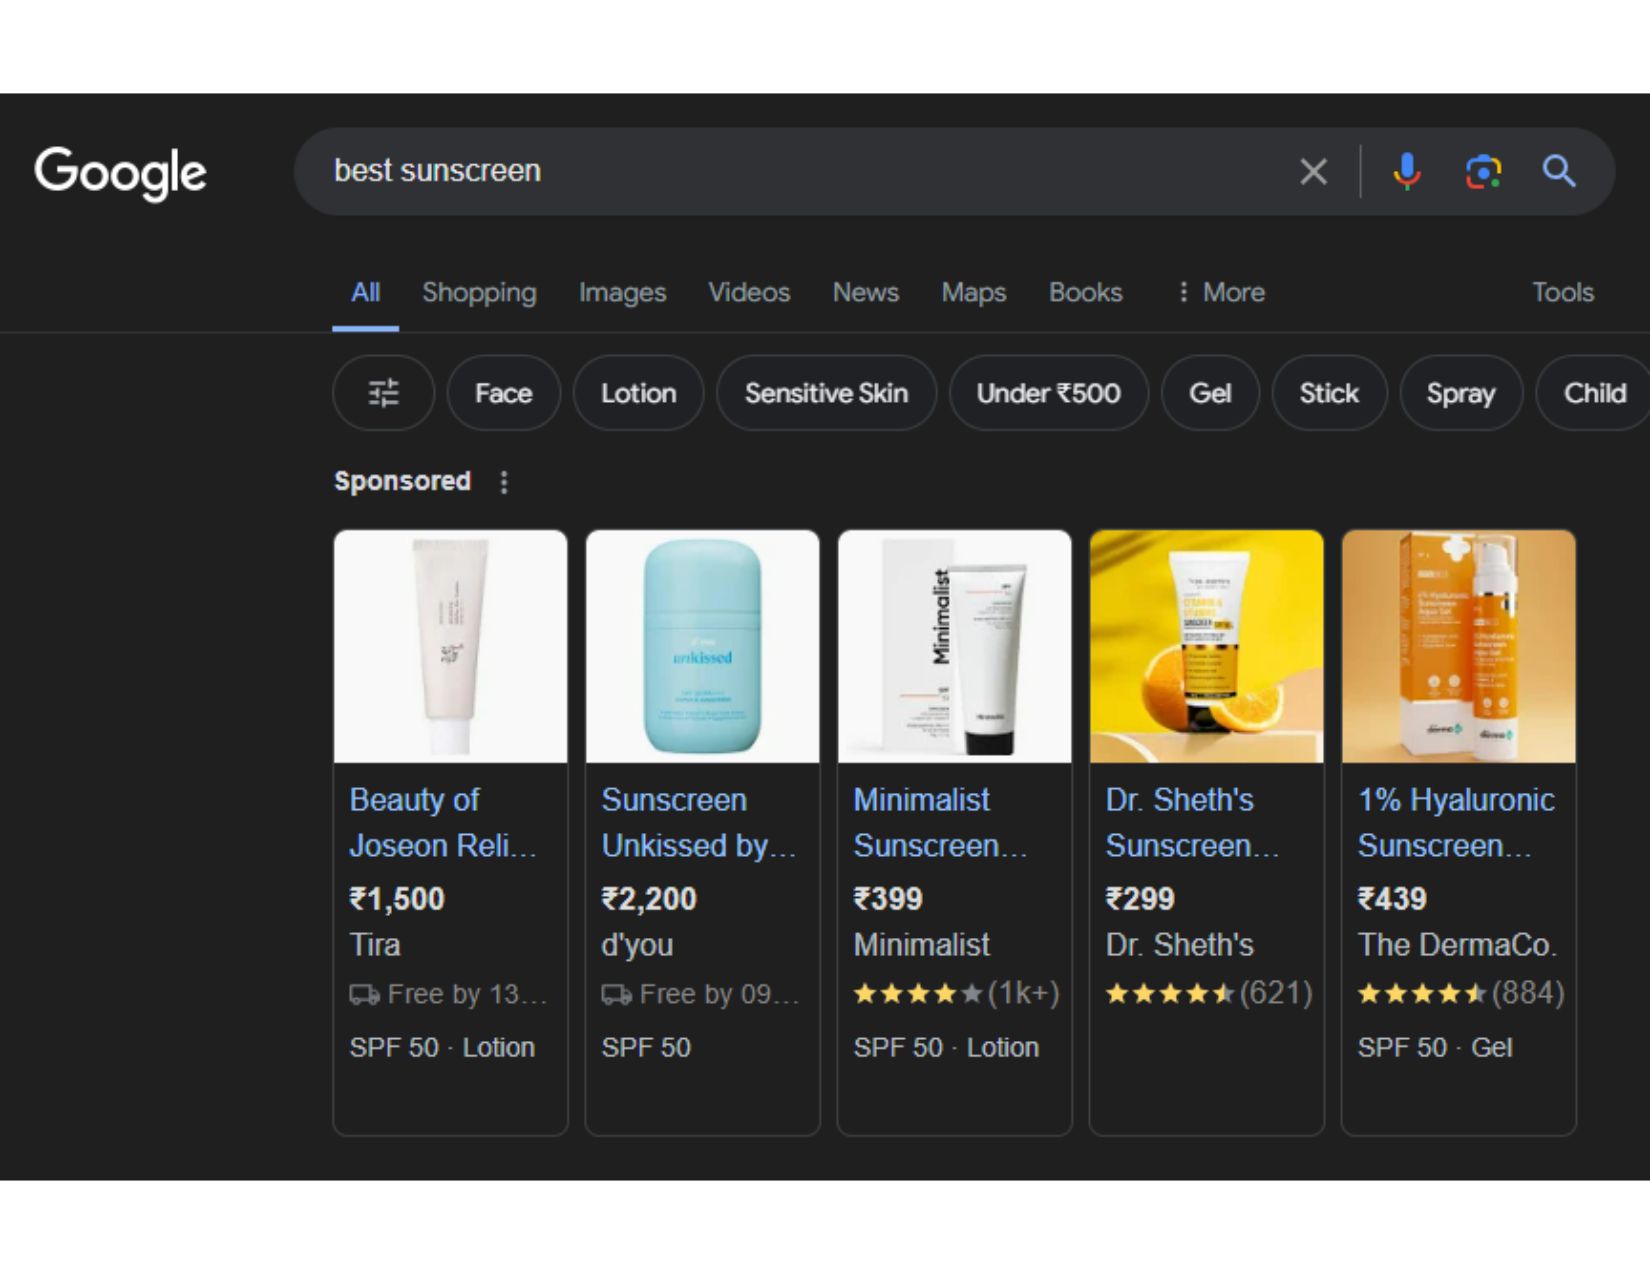Open the Sponsored three-dot options menu
Screen dimensions: 1650x1275
coord(503,481)
